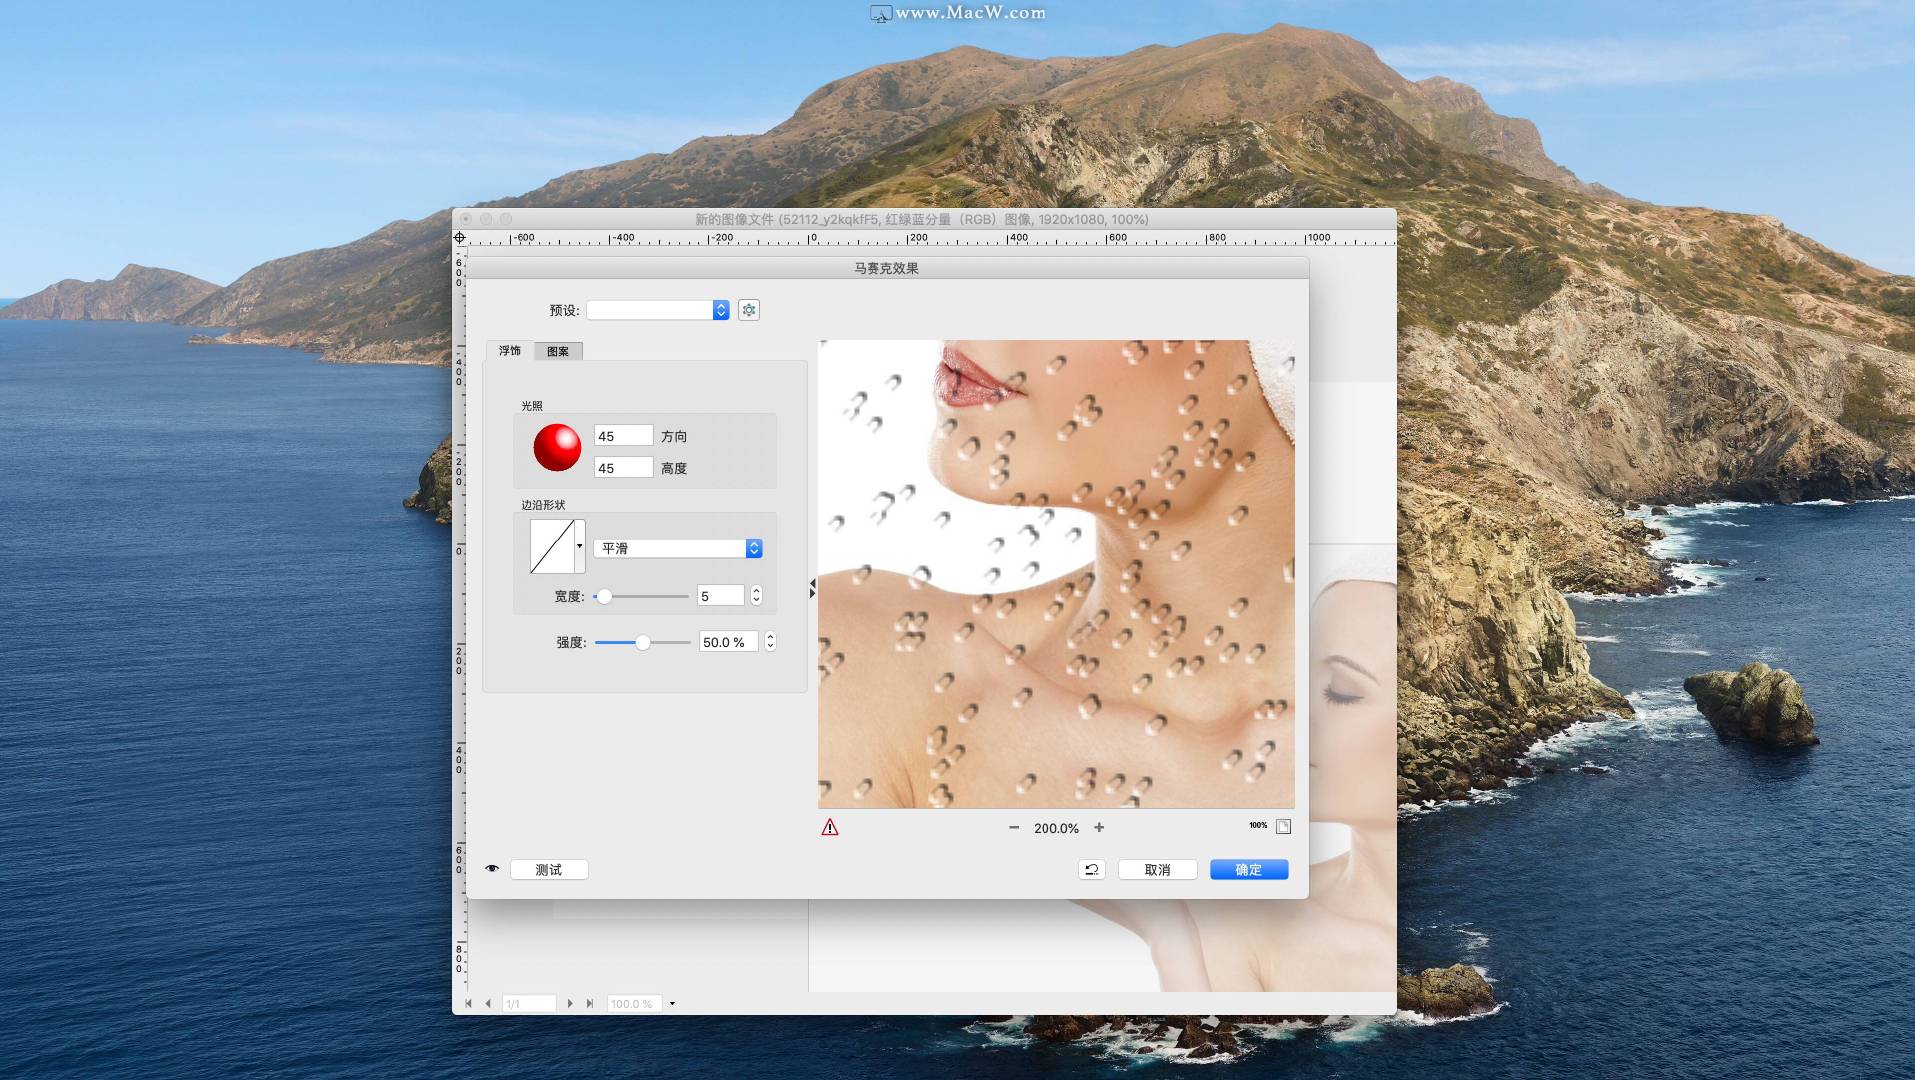The width and height of the screenshot is (1915, 1080).
Task: Toggle the preview eye icon
Action: click(492, 868)
